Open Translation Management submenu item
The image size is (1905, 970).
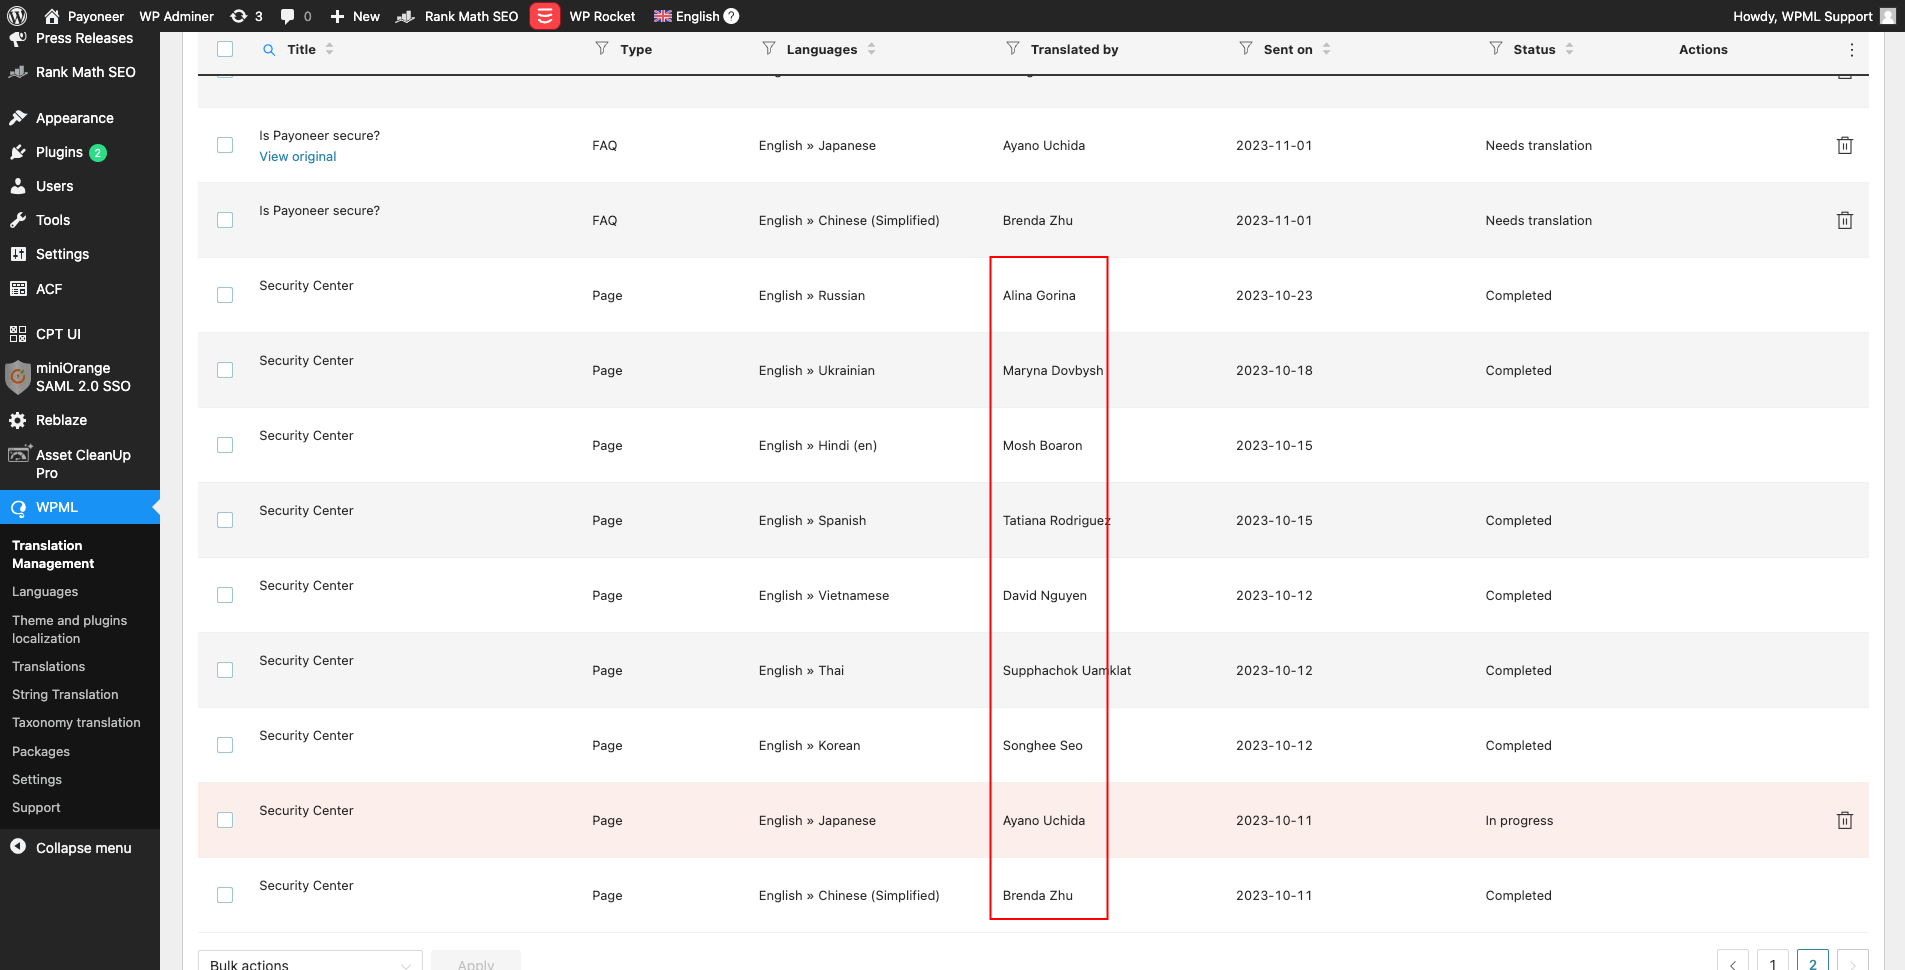[53, 554]
